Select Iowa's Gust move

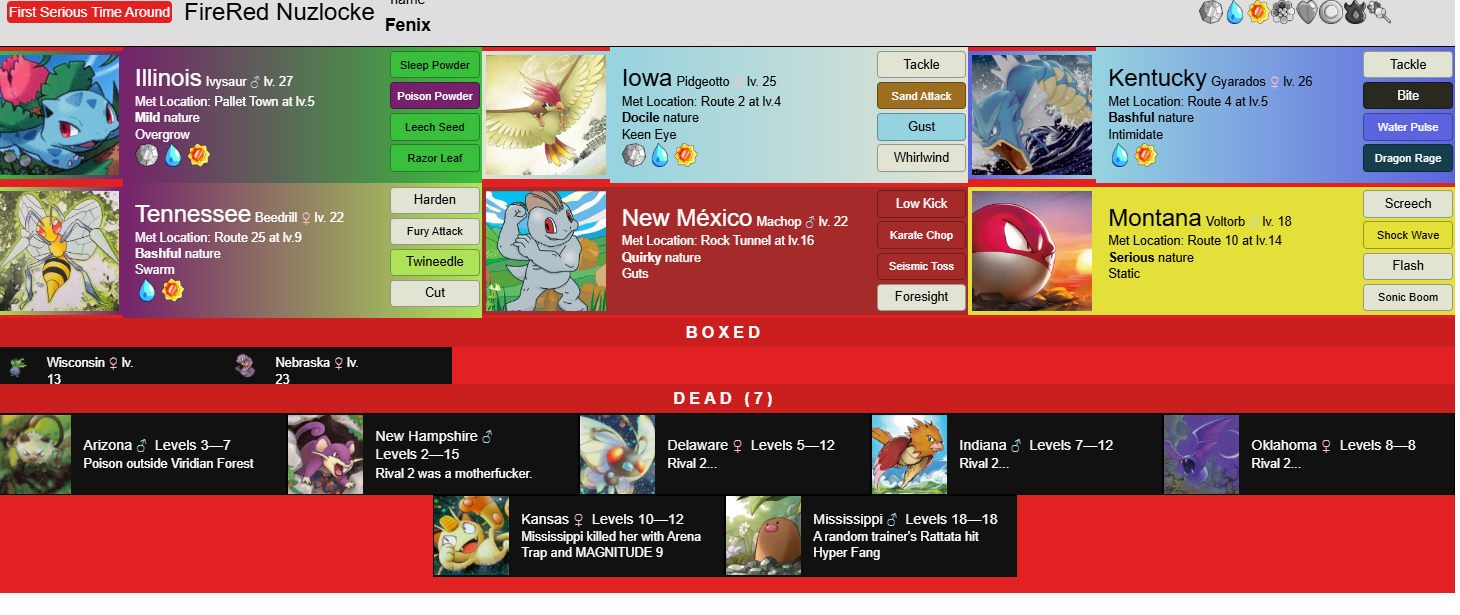click(922, 127)
